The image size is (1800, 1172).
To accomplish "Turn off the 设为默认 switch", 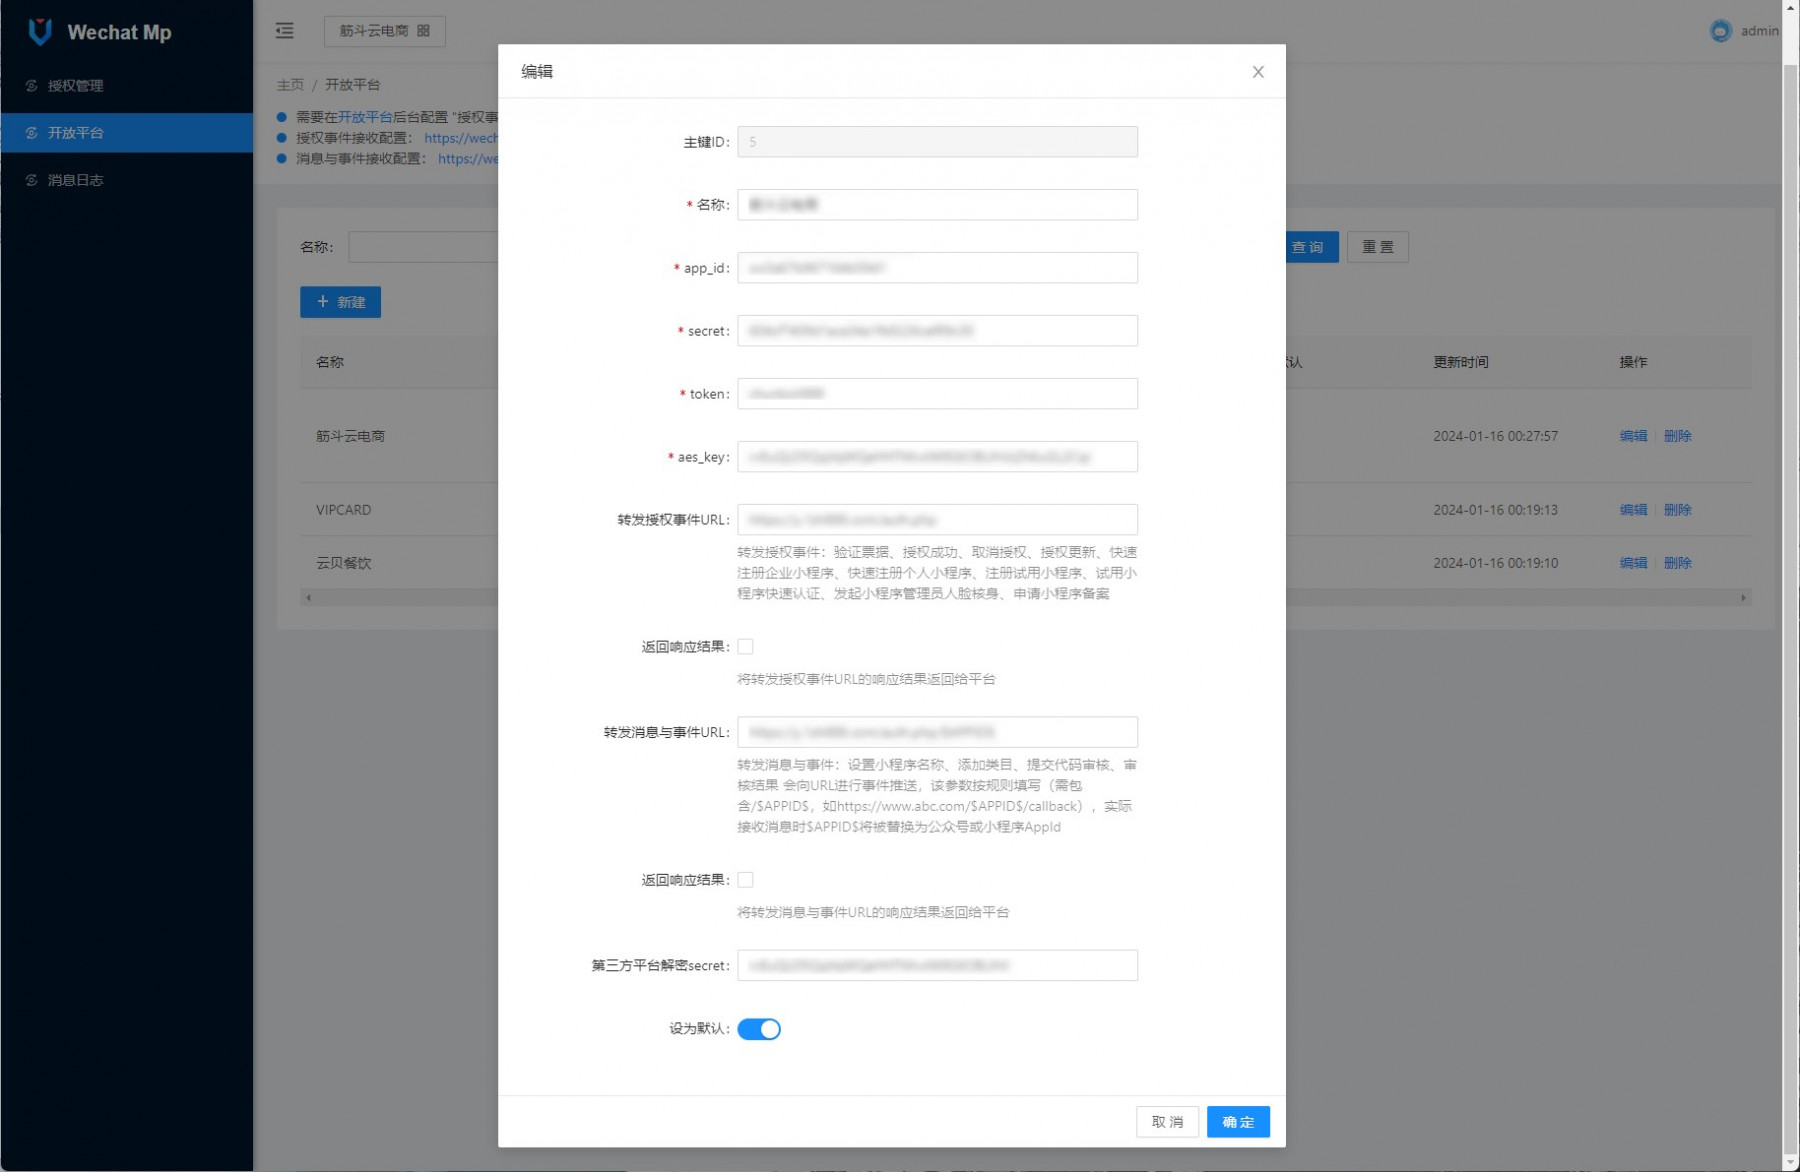I will 759,1029.
